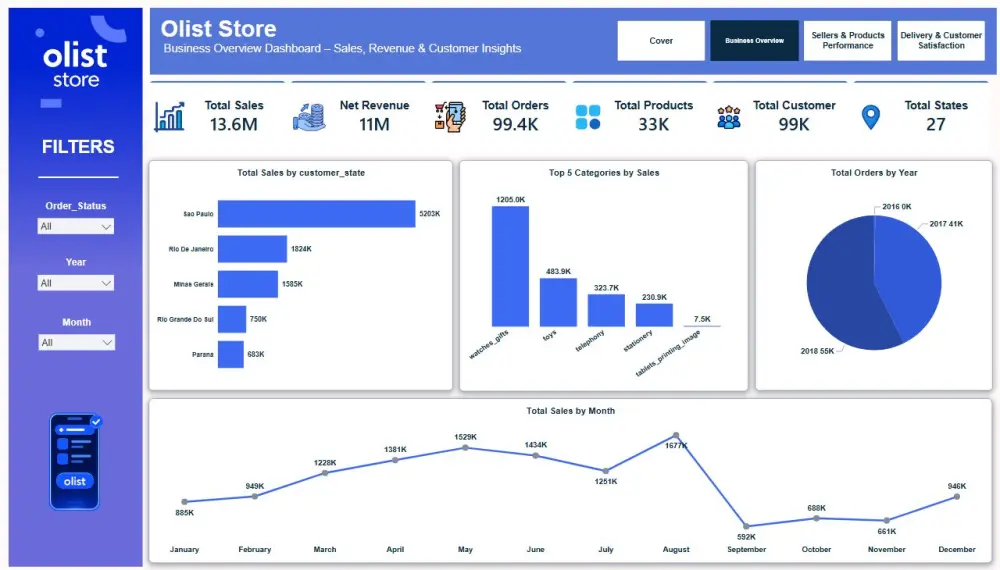Click the August peak data point
This screenshot has width=1000, height=570.
[x=676, y=435]
